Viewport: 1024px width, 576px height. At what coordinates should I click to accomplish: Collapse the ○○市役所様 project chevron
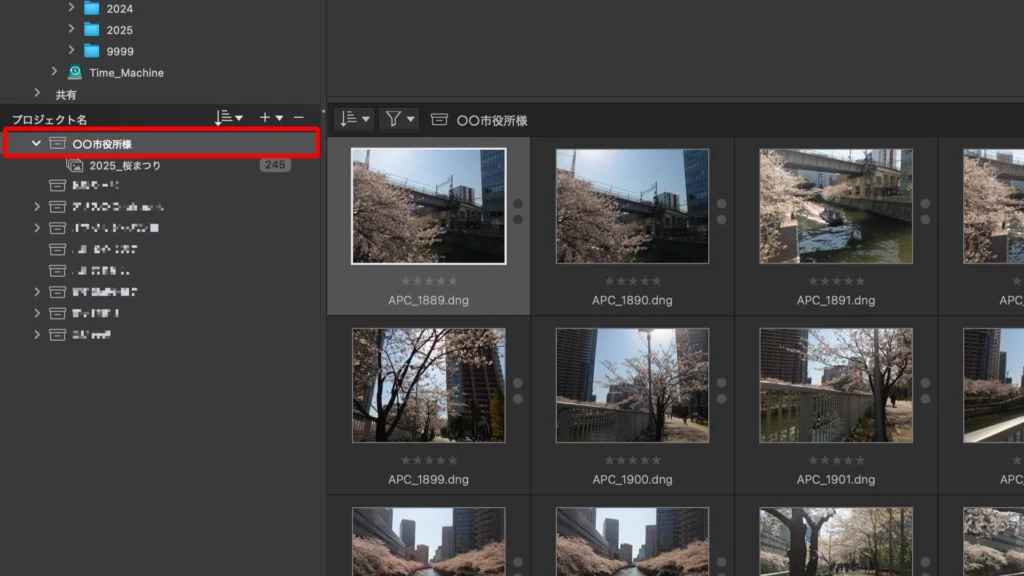[x=36, y=144]
